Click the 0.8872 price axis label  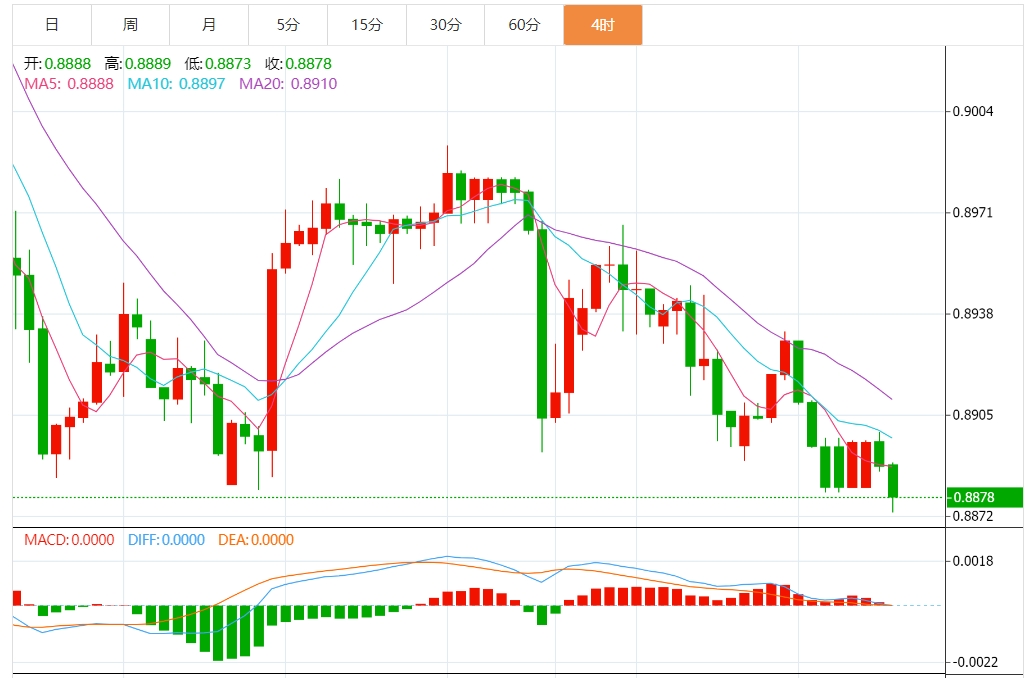pyautogui.click(x=973, y=516)
